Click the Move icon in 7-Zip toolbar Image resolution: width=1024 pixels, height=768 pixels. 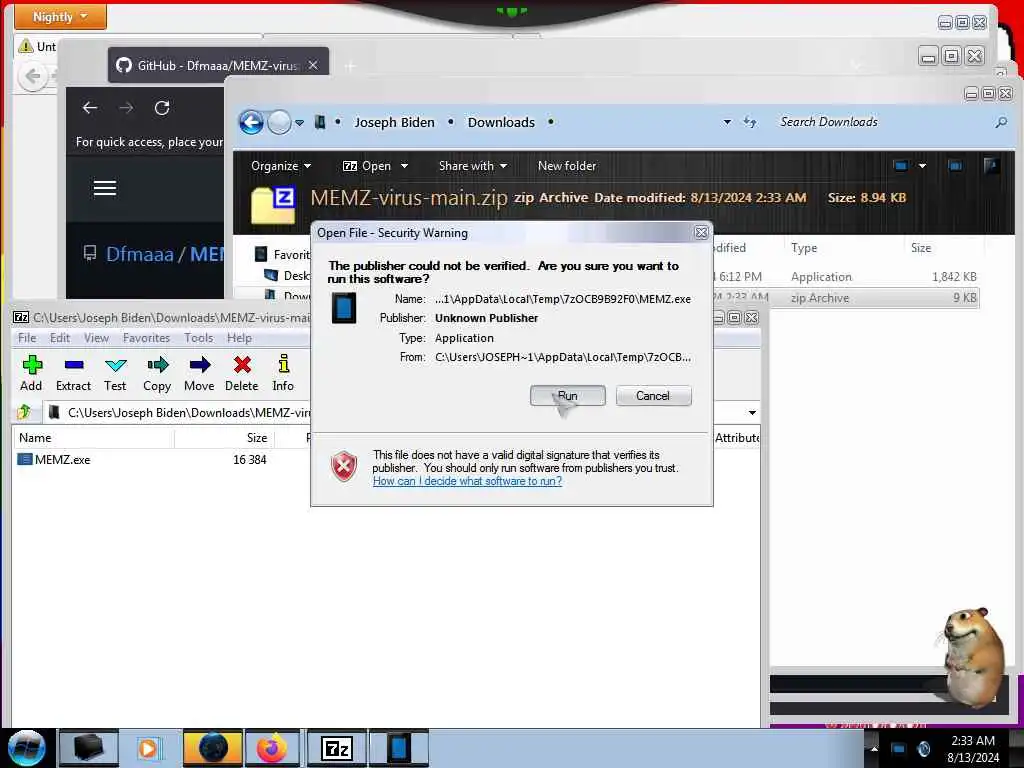pos(199,374)
